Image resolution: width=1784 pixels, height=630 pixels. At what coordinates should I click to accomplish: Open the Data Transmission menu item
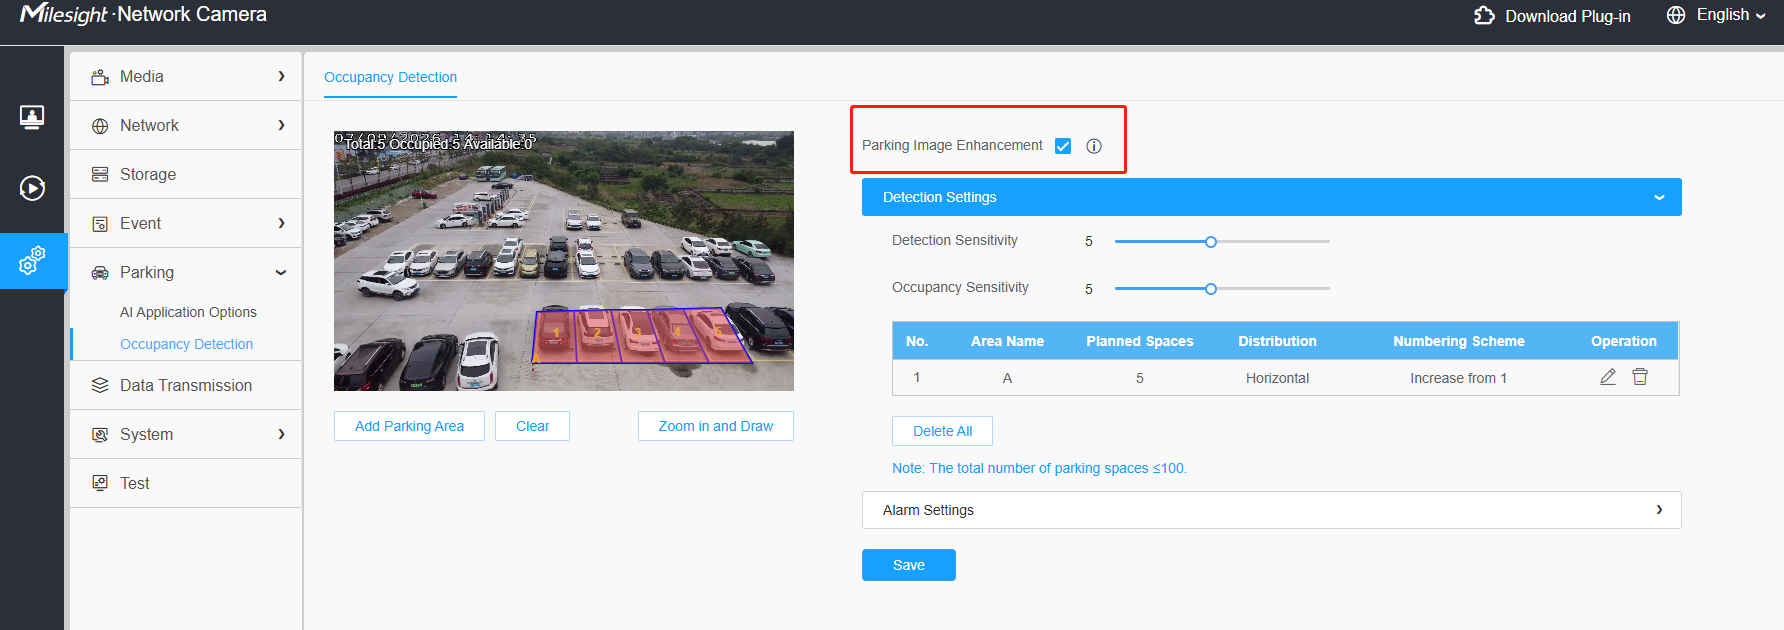point(186,385)
